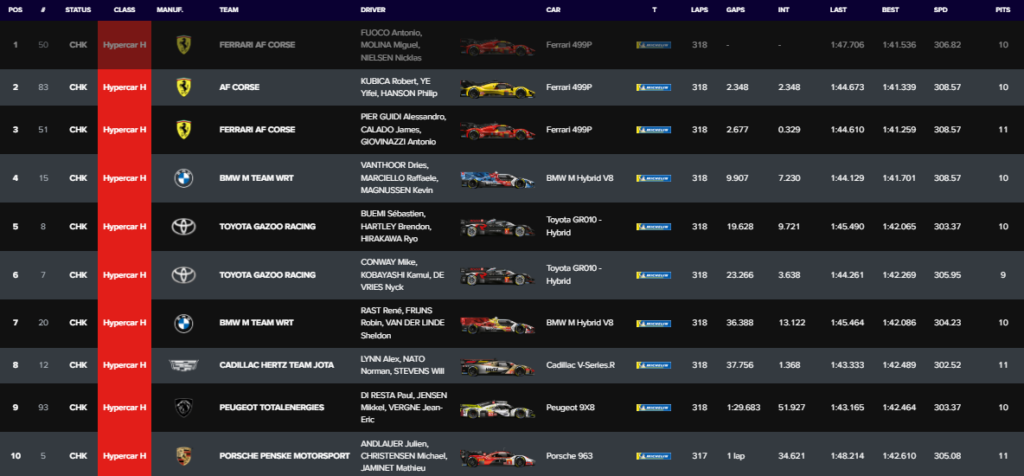Click the last lap time 1:43.333
Image resolution: width=1024 pixels, height=476 pixels.
[847, 365]
